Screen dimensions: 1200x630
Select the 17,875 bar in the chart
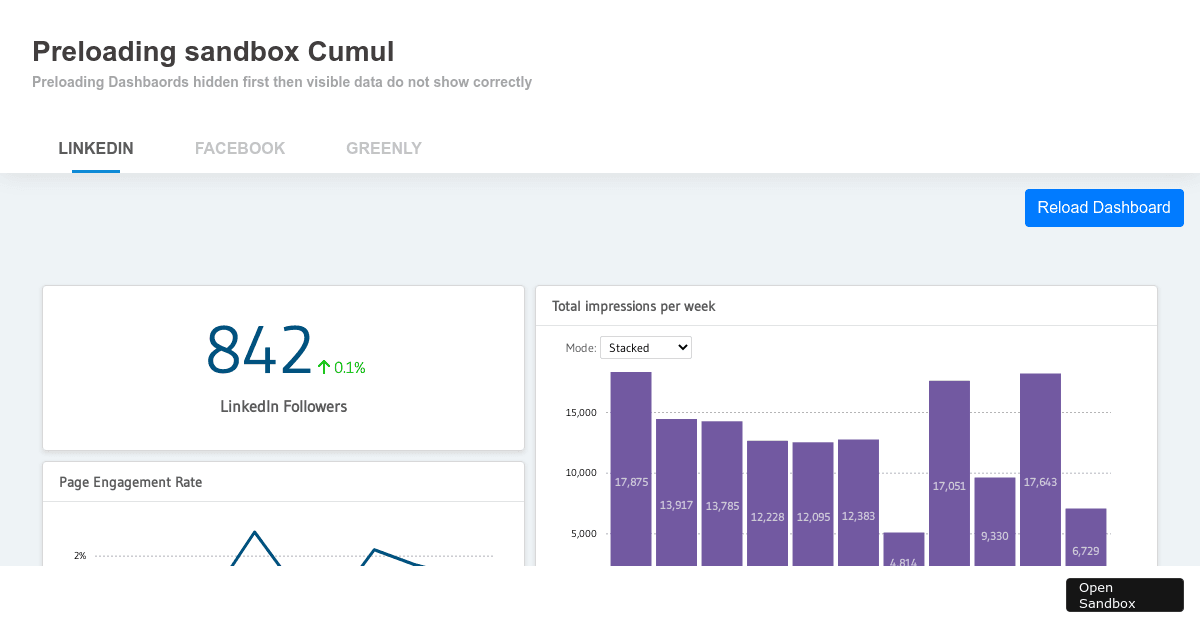pyautogui.click(x=630, y=470)
